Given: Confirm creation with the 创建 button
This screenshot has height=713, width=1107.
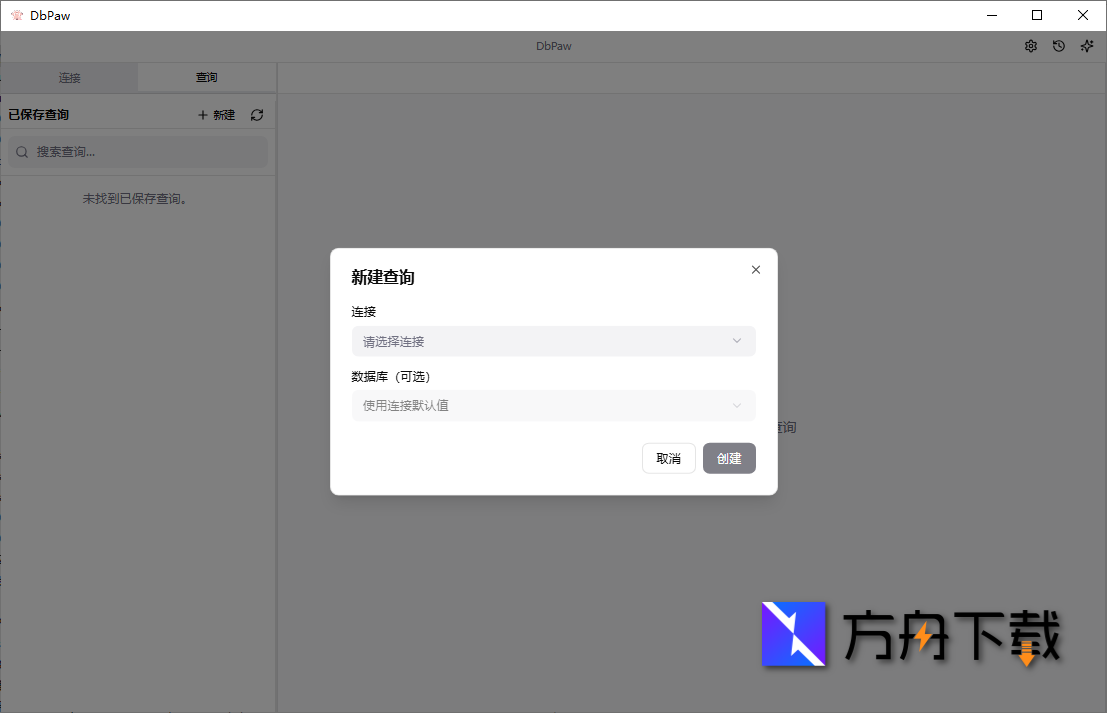Looking at the screenshot, I should [x=729, y=458].
